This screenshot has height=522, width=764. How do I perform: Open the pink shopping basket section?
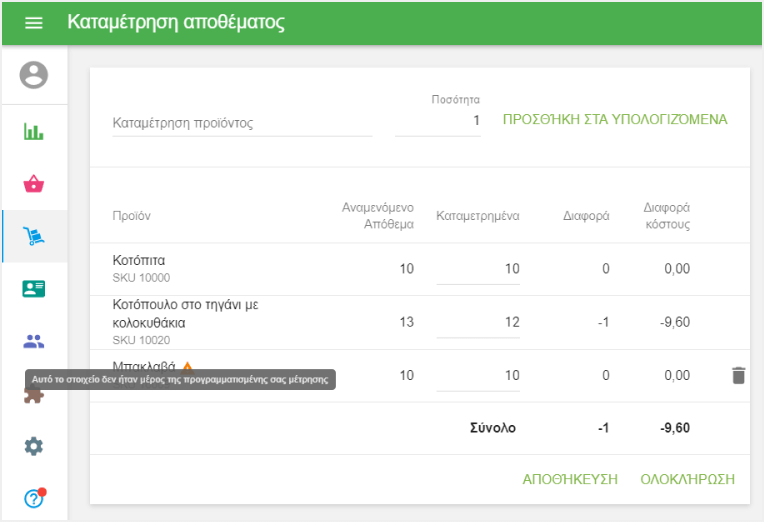pos(34,184)
